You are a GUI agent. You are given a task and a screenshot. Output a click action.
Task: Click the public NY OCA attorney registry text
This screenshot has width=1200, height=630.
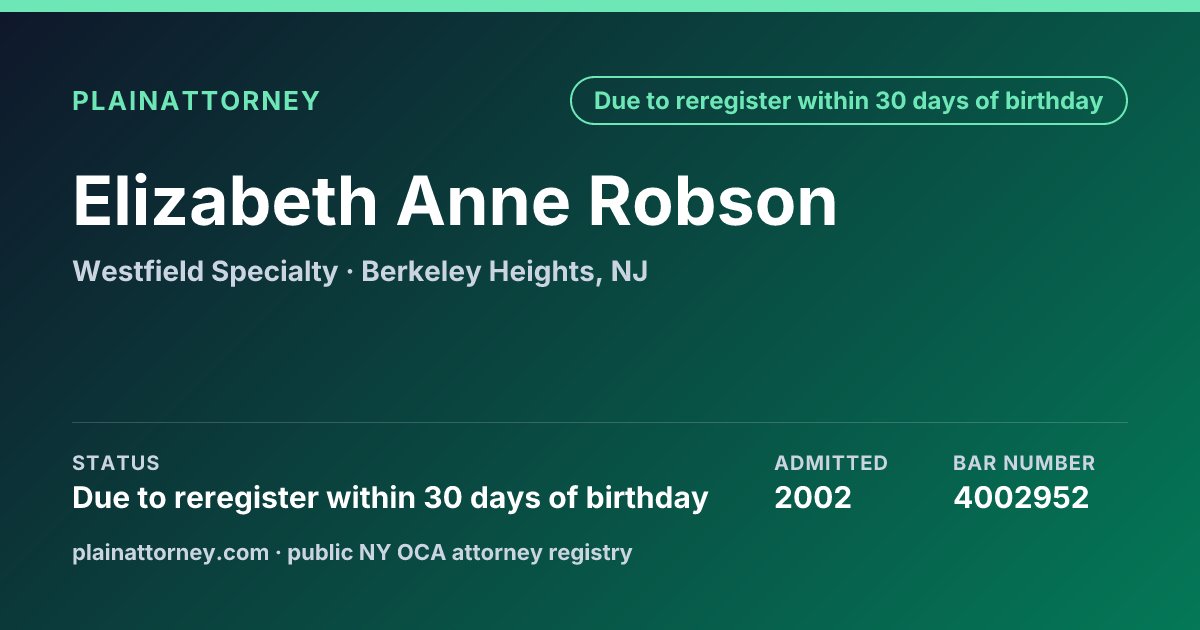460,552
